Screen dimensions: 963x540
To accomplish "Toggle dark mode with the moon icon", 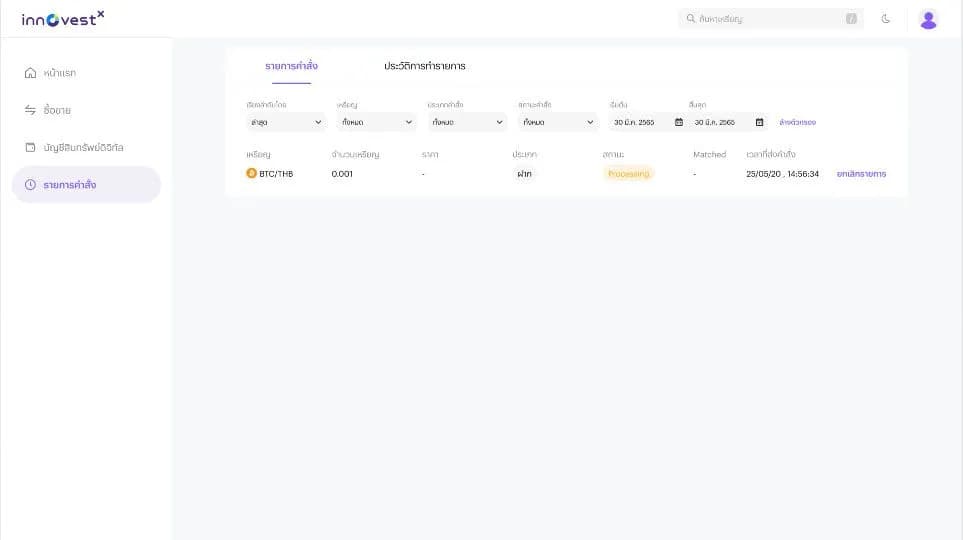I will coord(886,19).
